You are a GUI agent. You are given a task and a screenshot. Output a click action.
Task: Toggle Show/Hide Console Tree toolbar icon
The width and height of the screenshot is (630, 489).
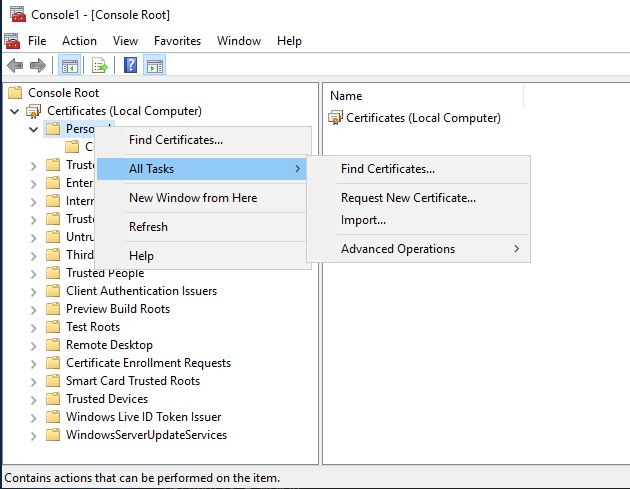(x=70, y=65)
